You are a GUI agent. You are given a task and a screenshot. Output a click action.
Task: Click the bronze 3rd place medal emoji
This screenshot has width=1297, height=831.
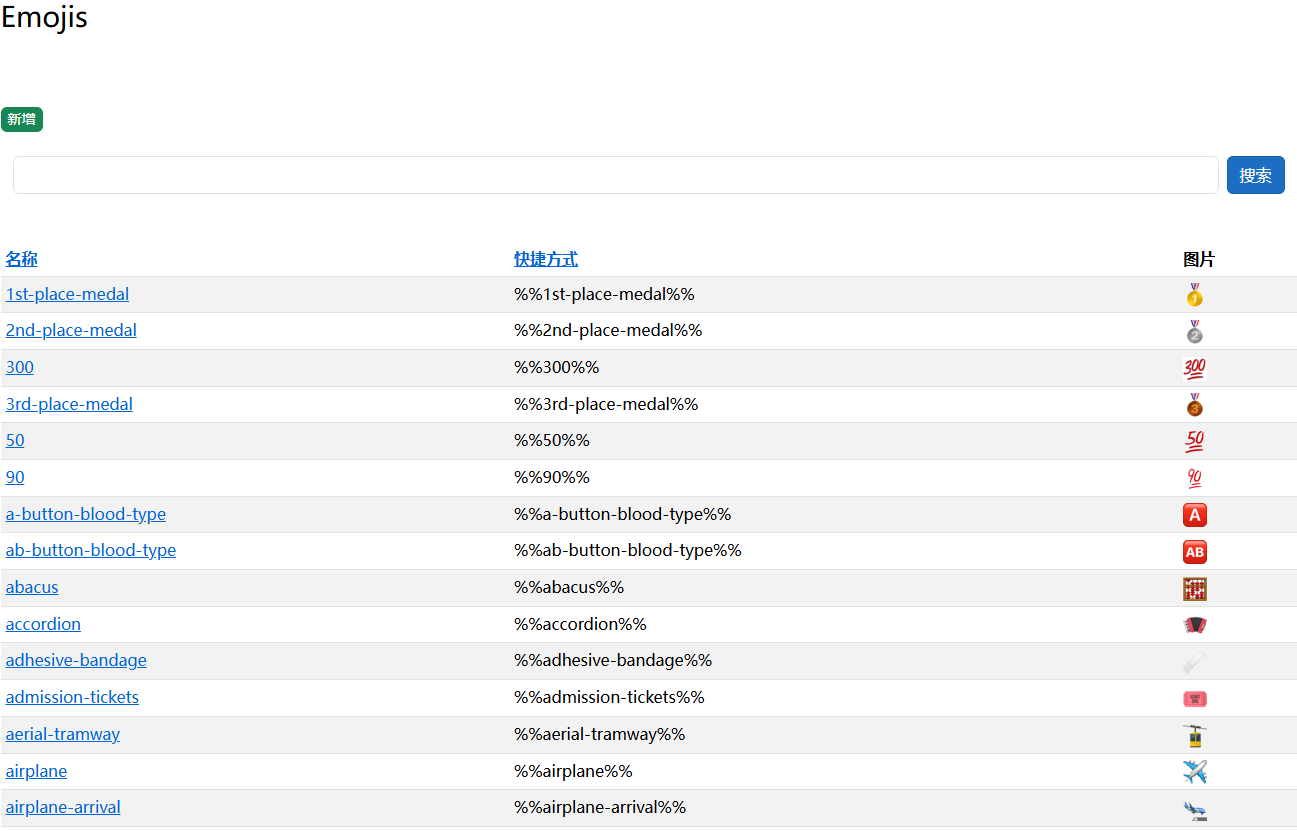(1194, 405)
